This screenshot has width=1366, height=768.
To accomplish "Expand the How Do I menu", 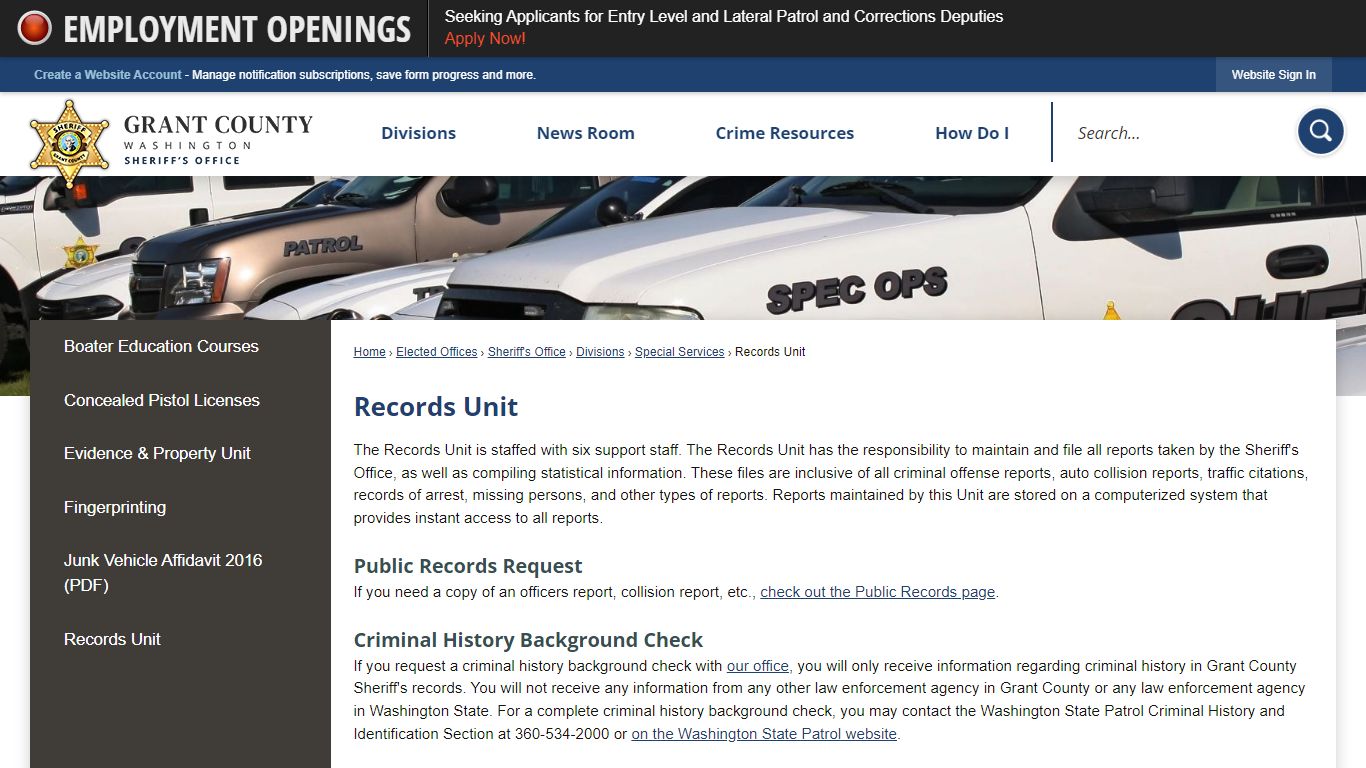I will coord(971,133).
